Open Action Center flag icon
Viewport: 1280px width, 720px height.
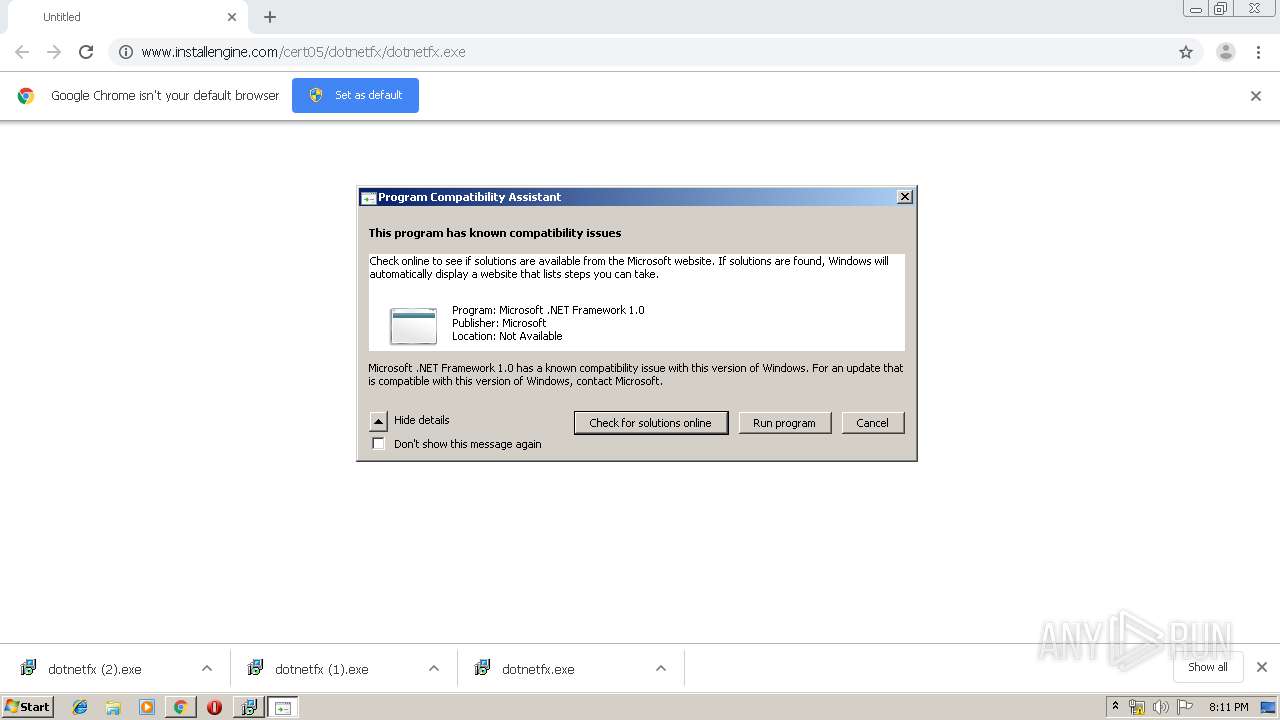1185,707
